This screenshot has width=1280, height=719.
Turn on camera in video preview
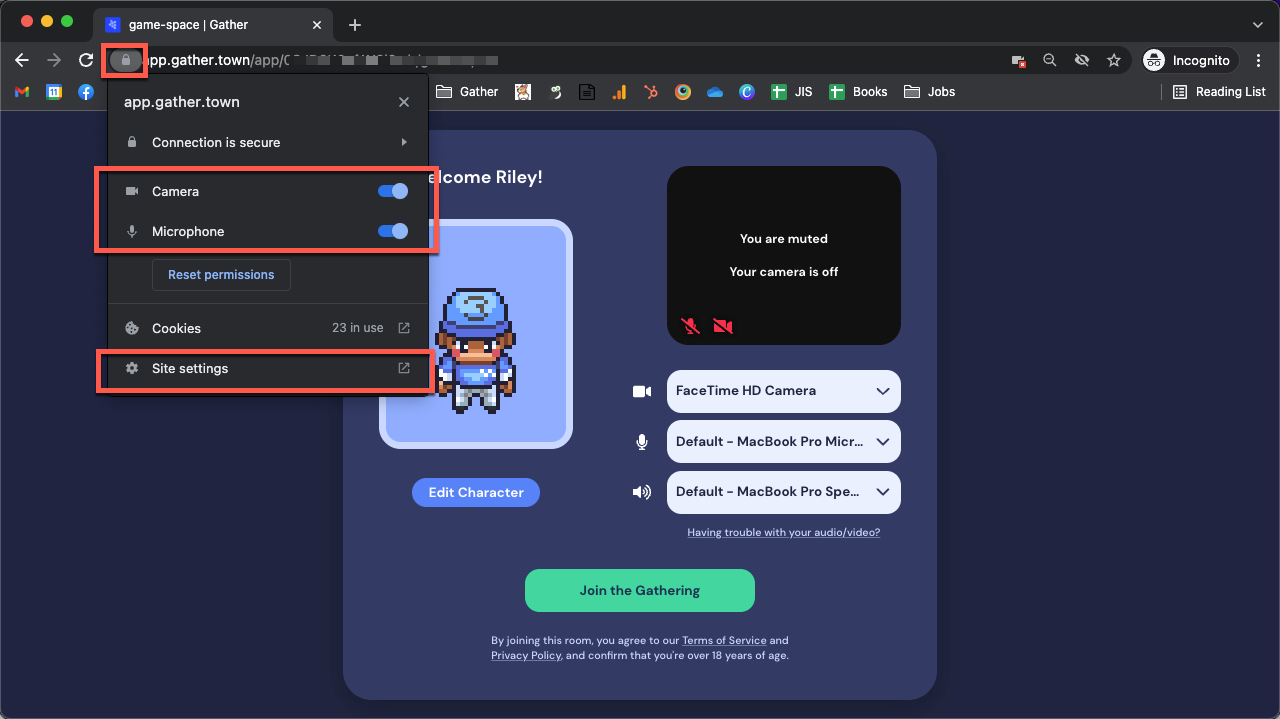pos(723,326)
